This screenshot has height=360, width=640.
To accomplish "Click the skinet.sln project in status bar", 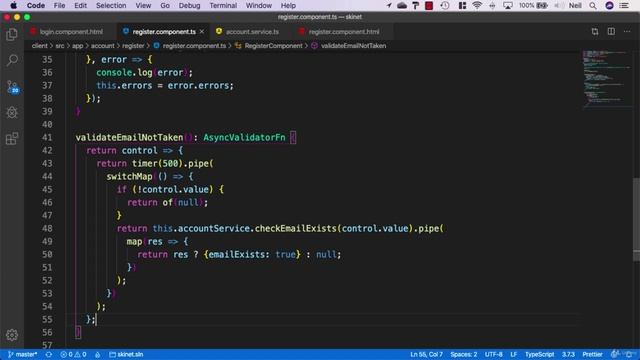I will tap(126, 354).
